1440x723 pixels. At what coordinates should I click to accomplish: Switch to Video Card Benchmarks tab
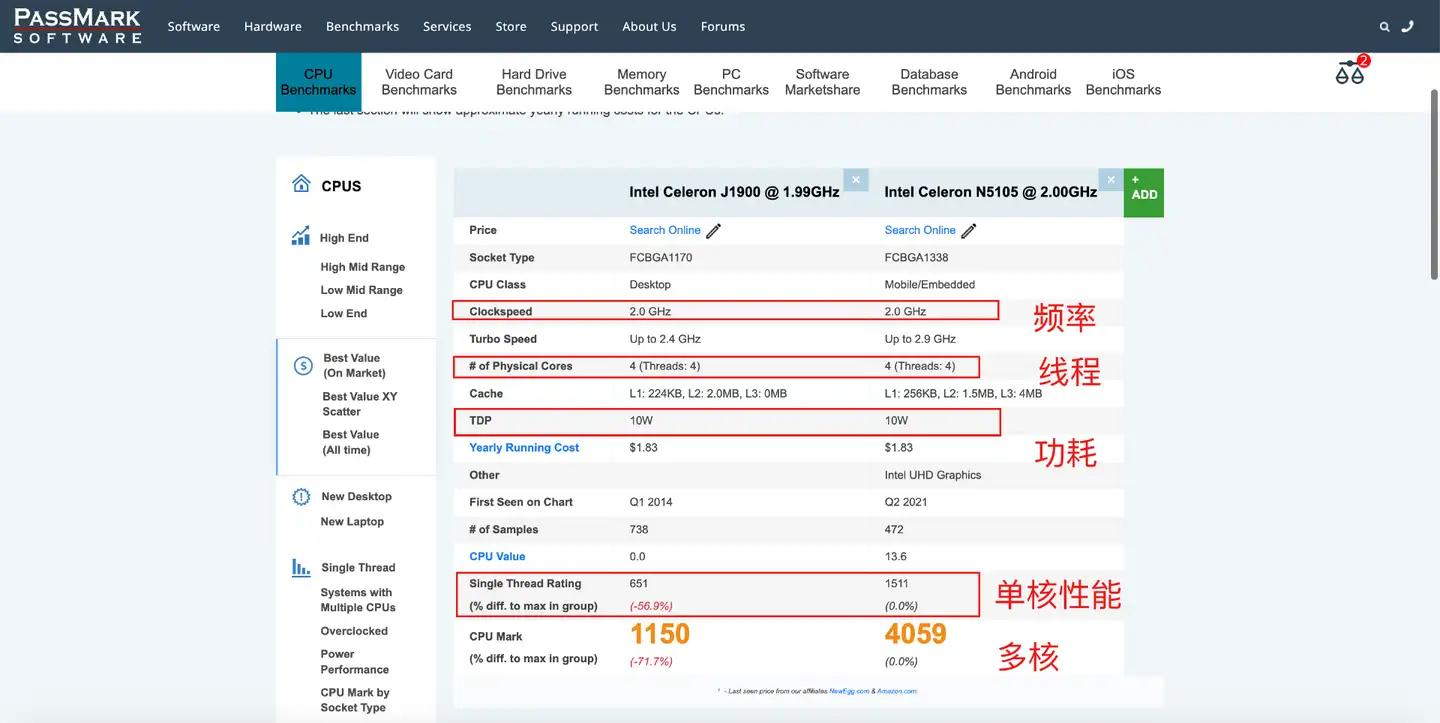click(x=419, y=82)
